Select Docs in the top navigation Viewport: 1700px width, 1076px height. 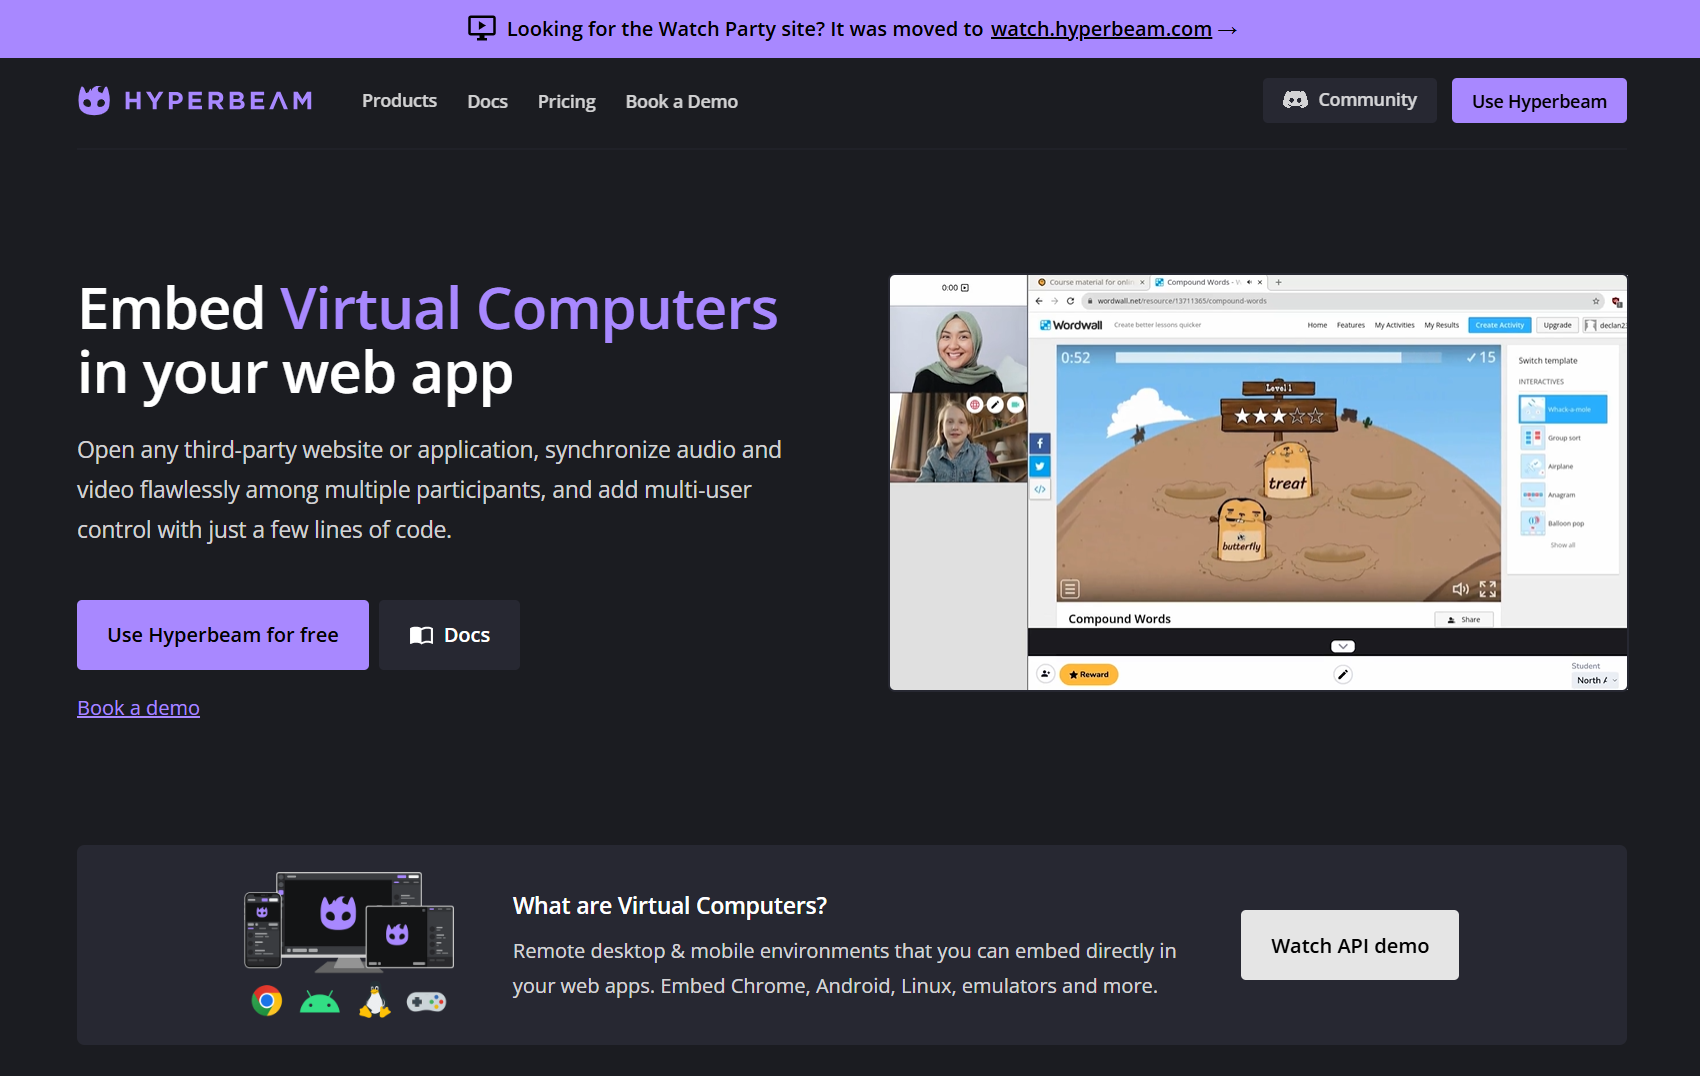[487, 101]
